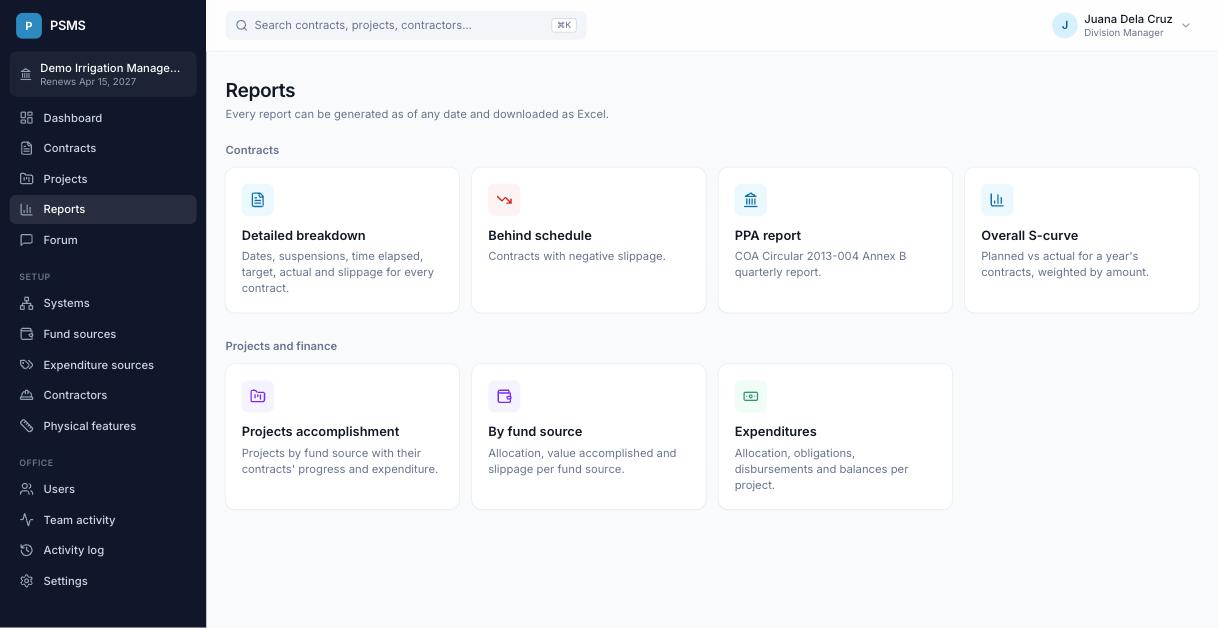
Task: Click the Settings gear icon in sidebar
Action: click(x=27, y=581)
